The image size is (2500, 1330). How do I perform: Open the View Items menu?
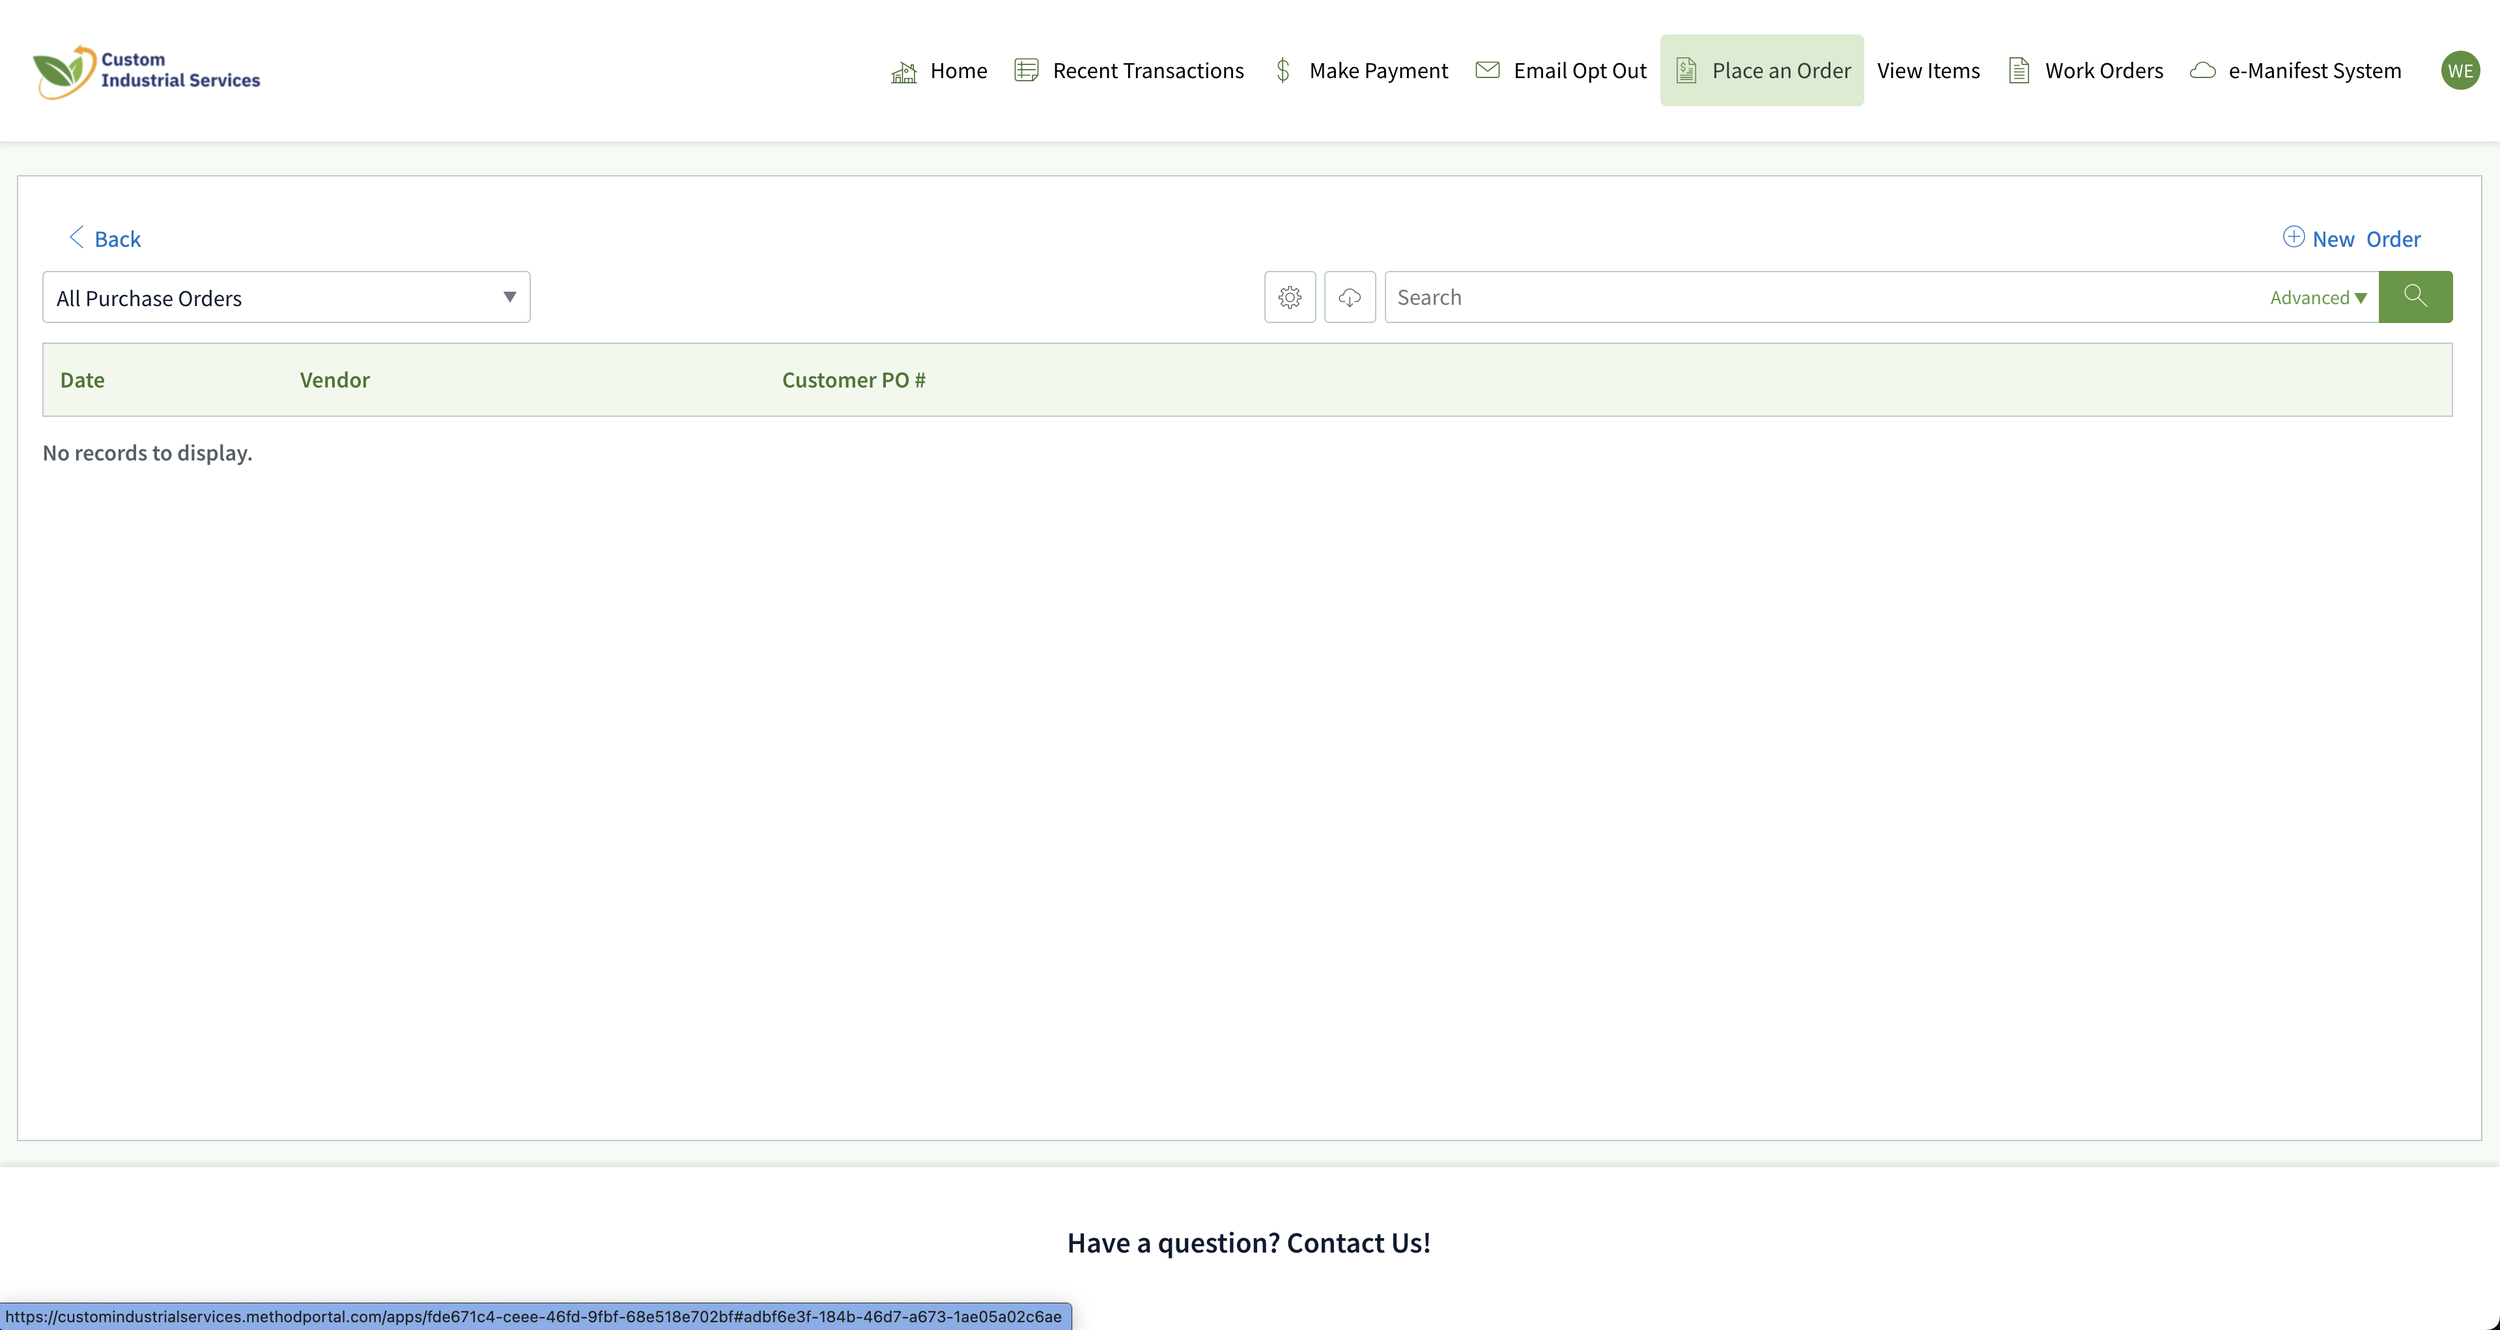[1927, 71]
